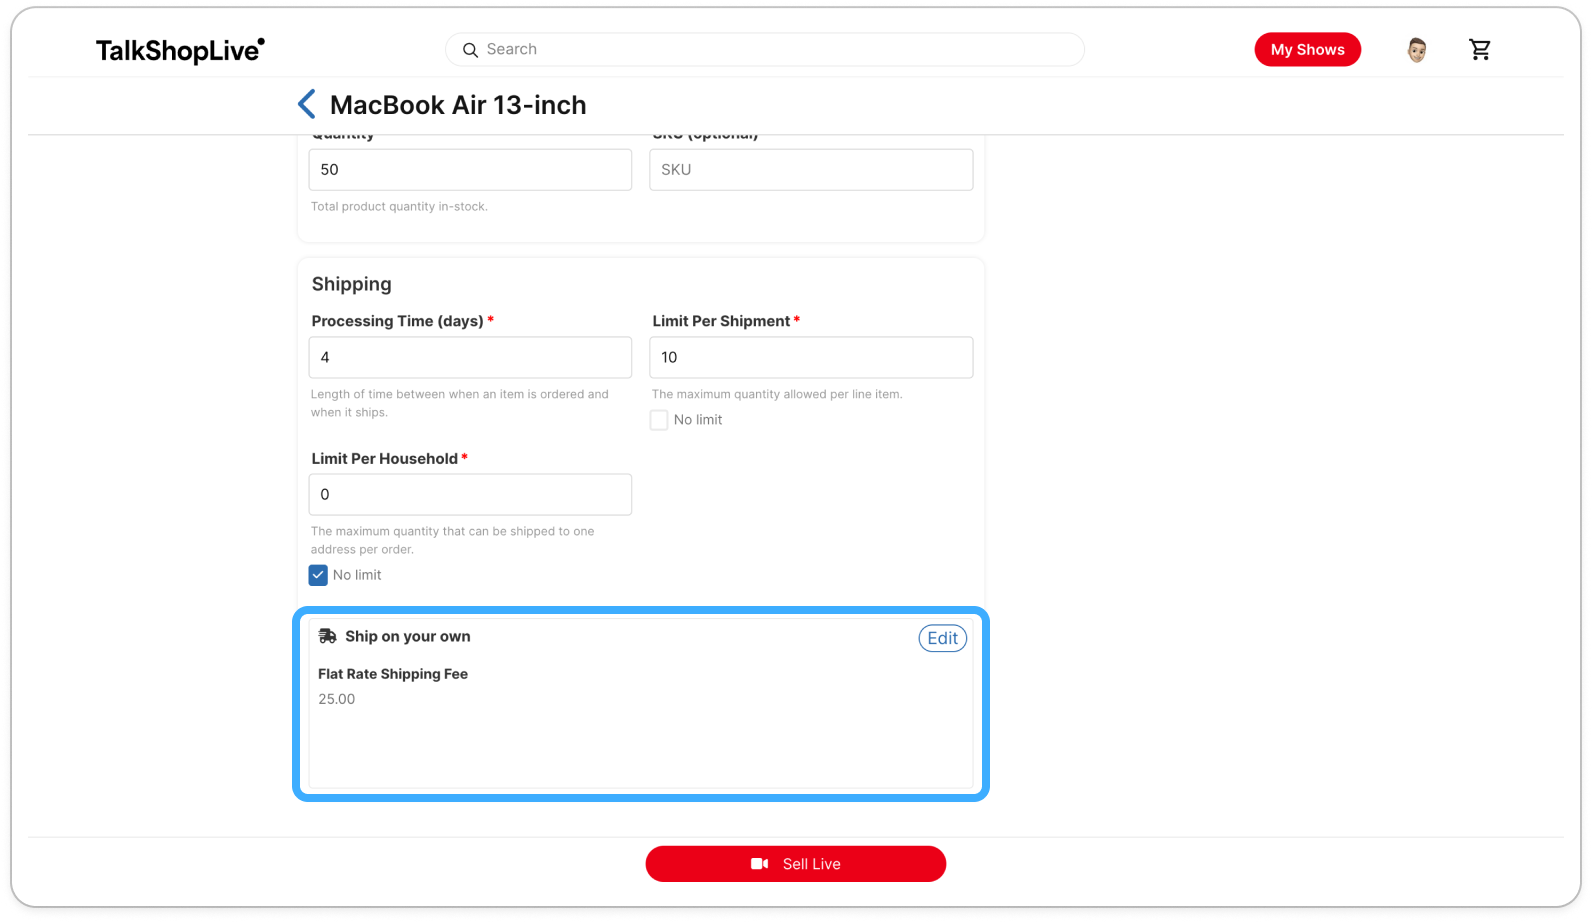The width and height of the screenshot is (1592, 922).
Task: Click the search magnifier icon
Action: tap(470, 50)
